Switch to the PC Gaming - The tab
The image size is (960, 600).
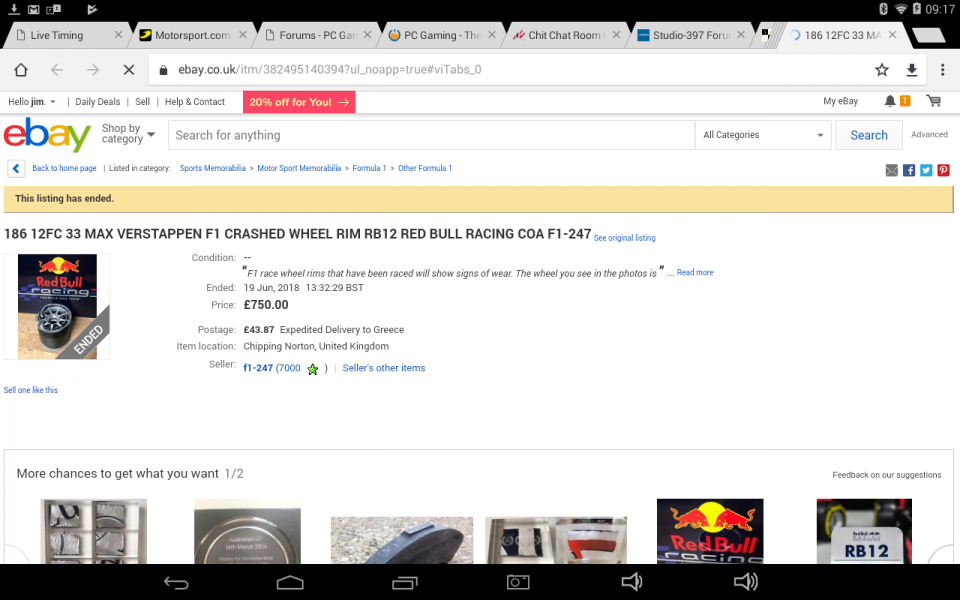coord(442,36)
